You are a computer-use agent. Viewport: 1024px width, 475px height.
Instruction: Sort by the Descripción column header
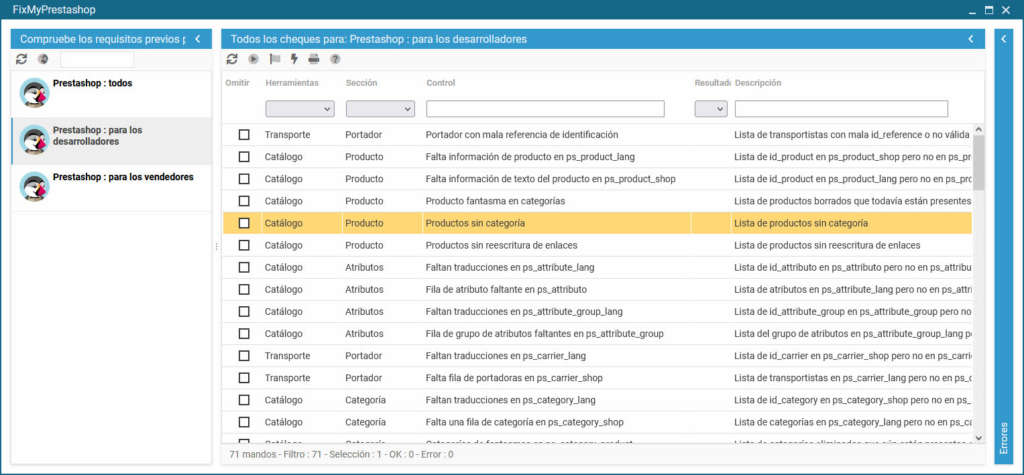[x=758, y=83]
